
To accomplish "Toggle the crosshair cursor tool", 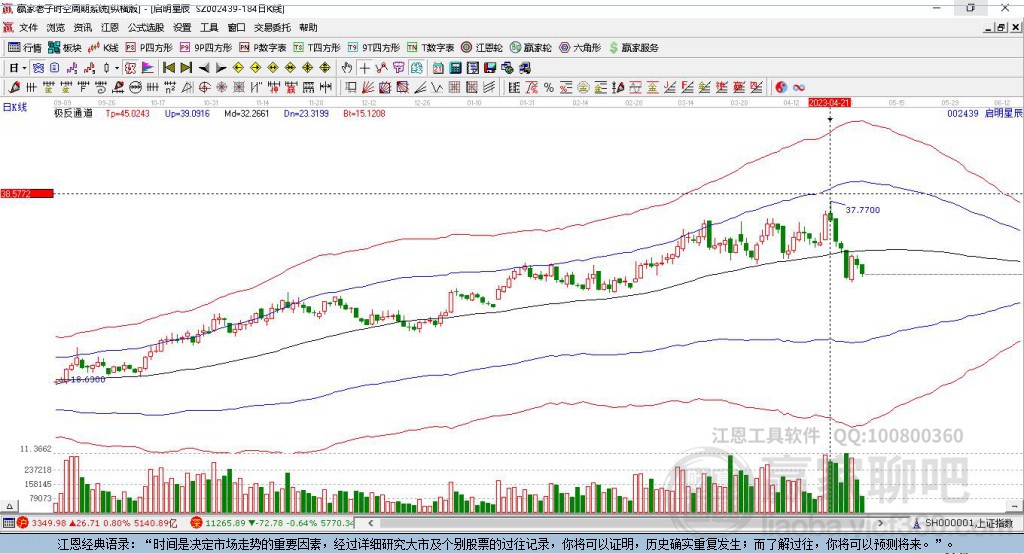I will pos(364,68).
